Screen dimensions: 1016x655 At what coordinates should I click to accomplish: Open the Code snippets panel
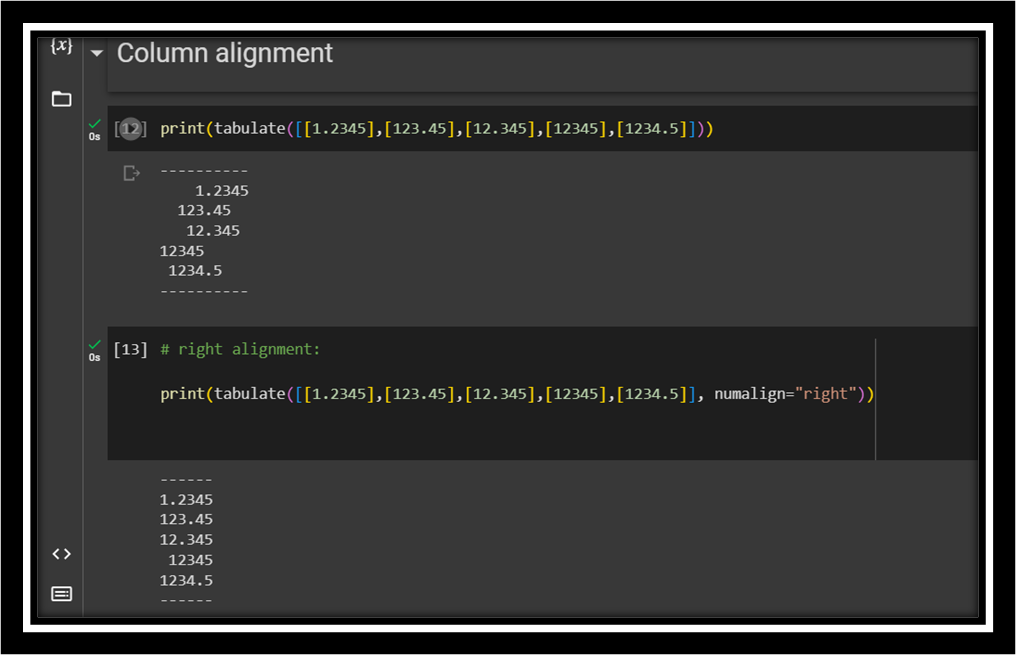click(x=62, y=554)
